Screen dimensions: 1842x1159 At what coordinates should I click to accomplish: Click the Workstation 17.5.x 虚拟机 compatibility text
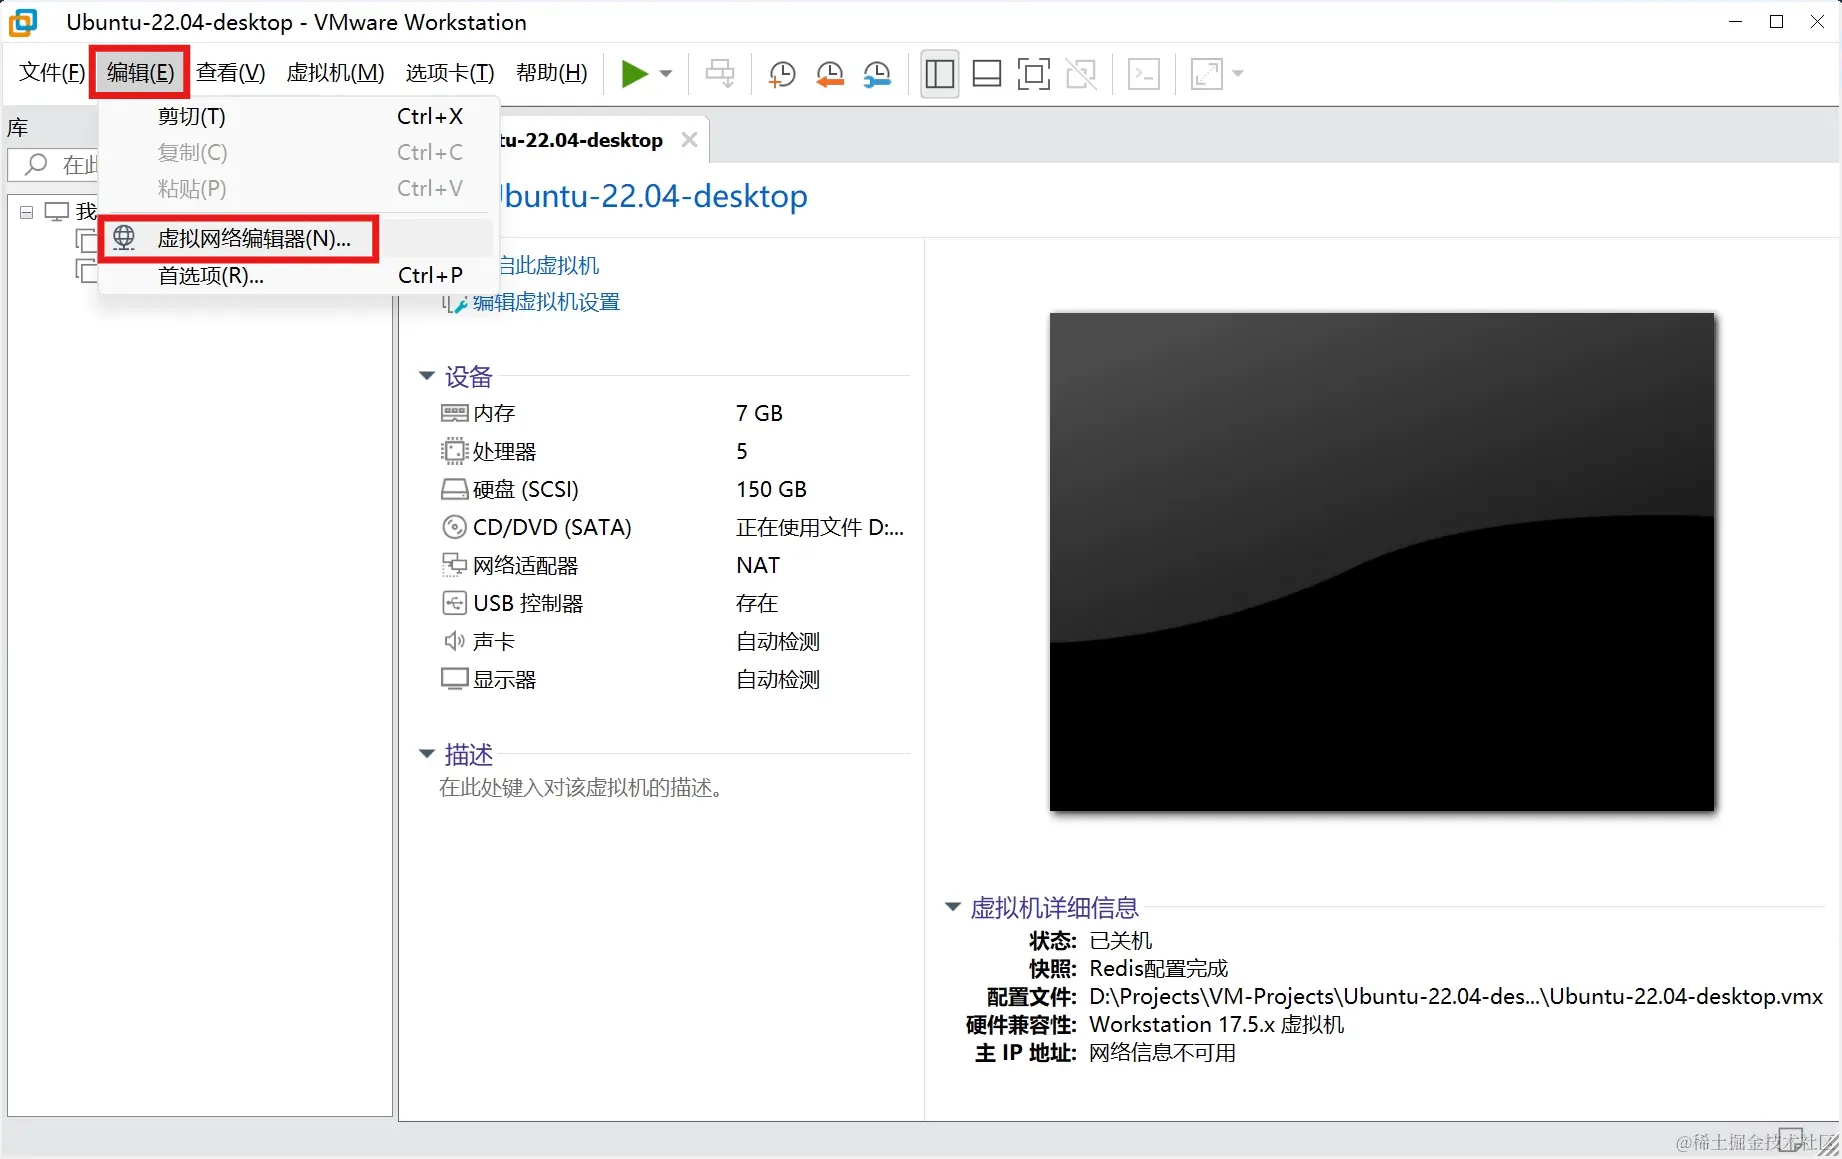click(x=1217, y=1025)
